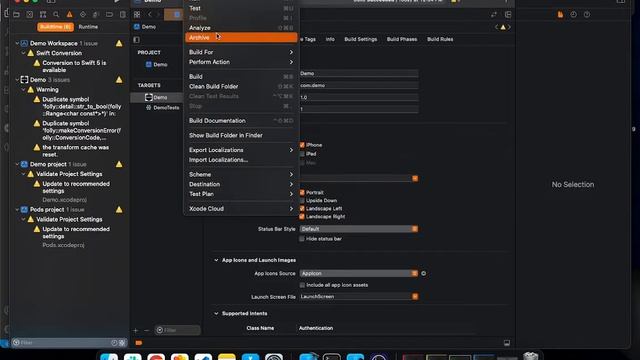Toggle the iPhone checkbox
This screenshot has height=360, width=640.
pyautogui.click(x=302, y=145)
